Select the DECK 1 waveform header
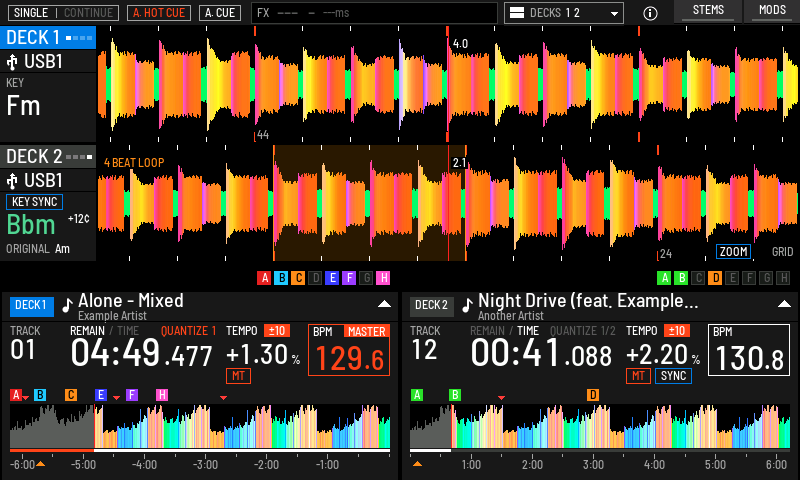800x480 pixels. coord(48,38)
